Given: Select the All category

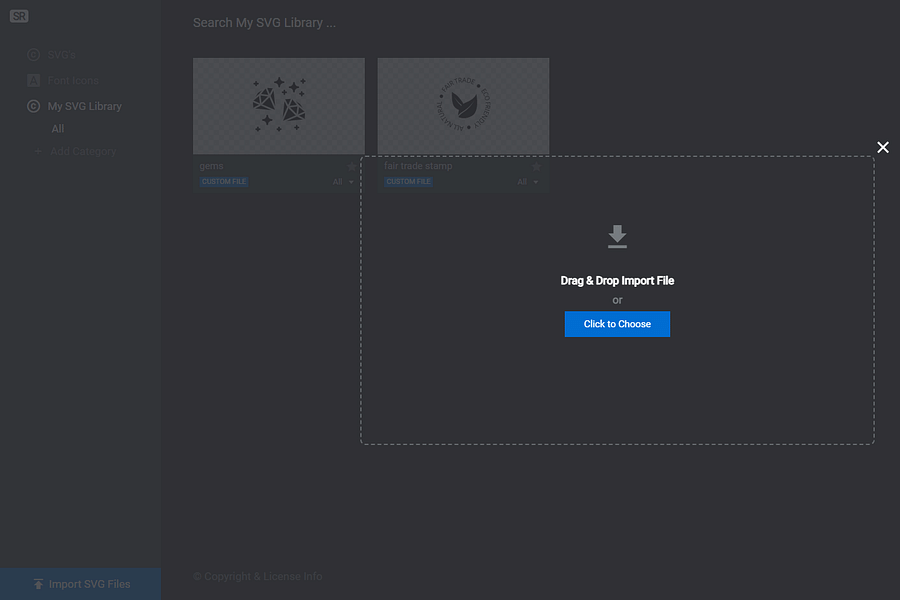Looking at the screenshot, I should click(58, 129).
